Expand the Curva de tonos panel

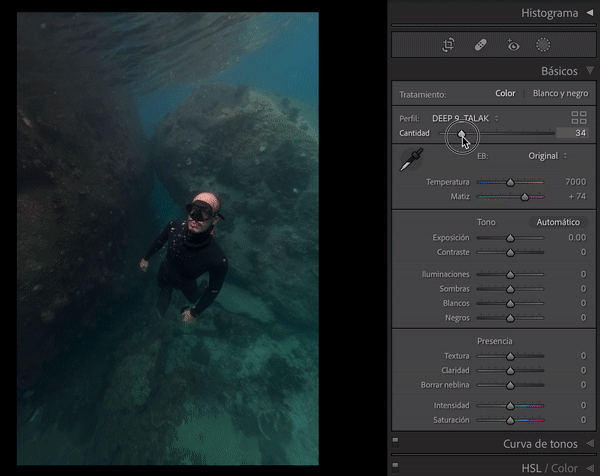[x=590, y=444]
